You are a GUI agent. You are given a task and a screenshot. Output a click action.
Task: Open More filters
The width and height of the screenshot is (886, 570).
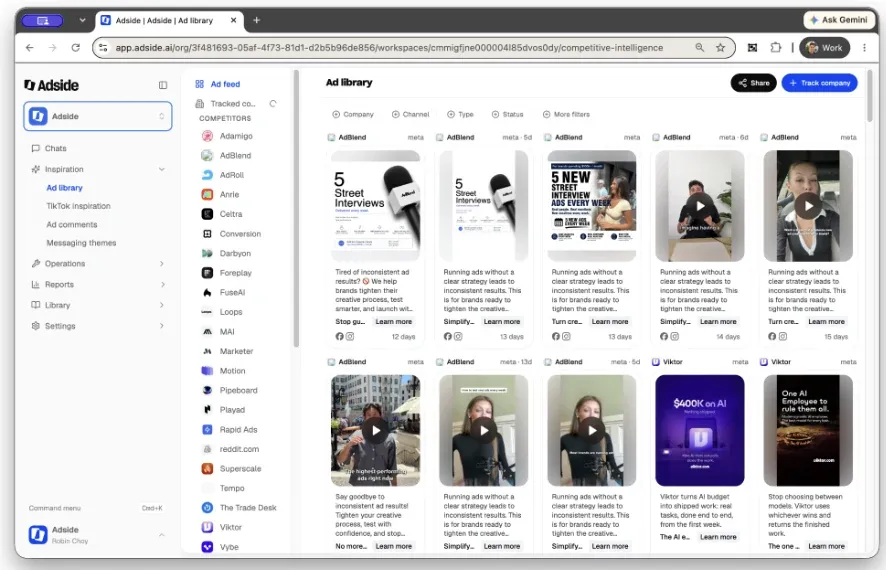coord(566,115)
